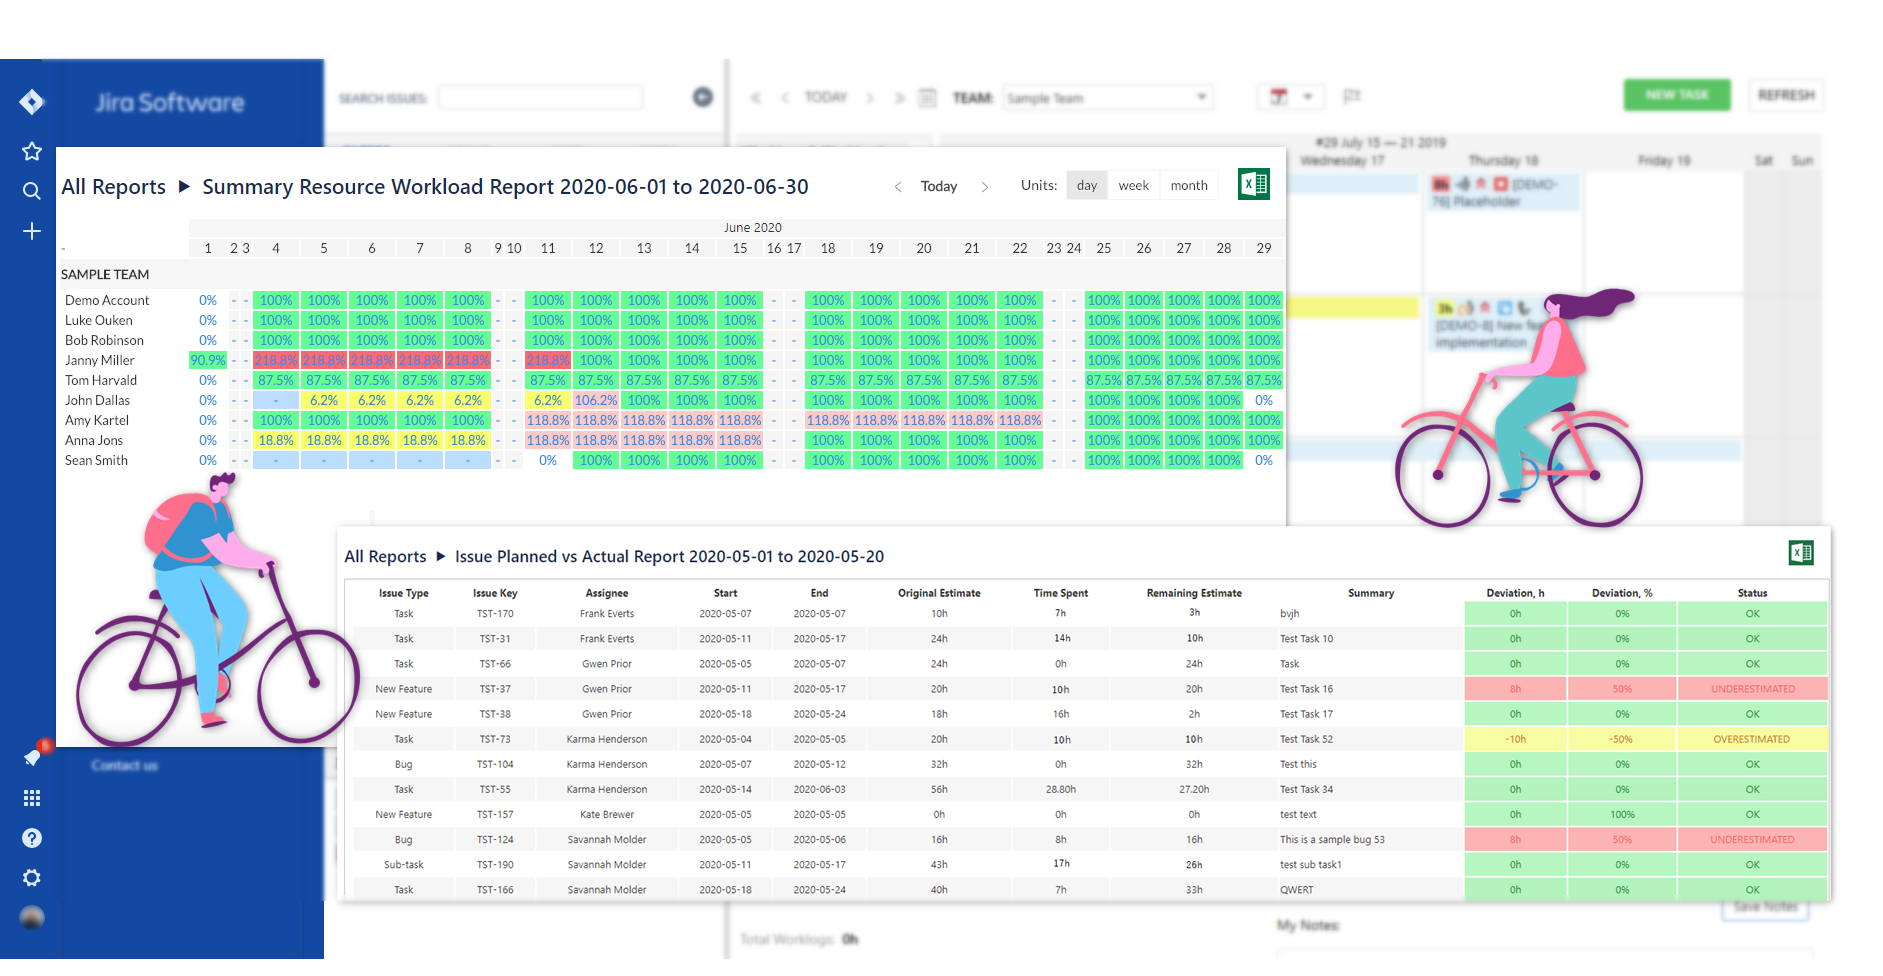This screenshot has height=976, width=1883.
Task: Click the Refresh button
Action: tap(1786, 95)
